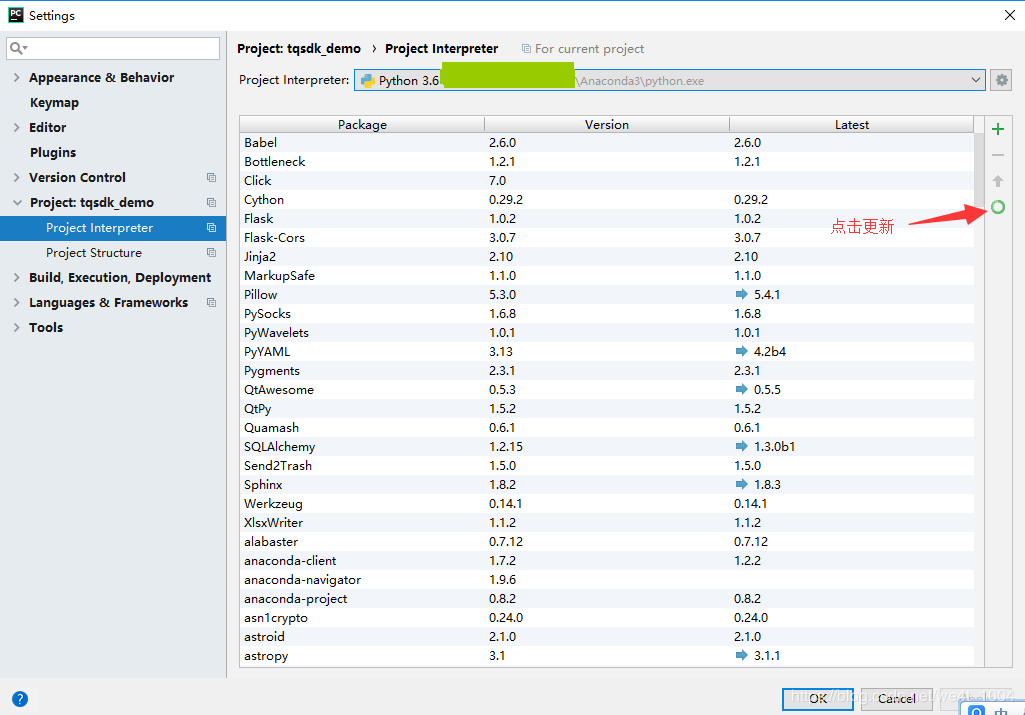Click the upgrade arrow beside SQLAlchemy 1.3.0b1
Image resolution: width=1025 pixels, height=715 pixels.
tap(741, 446)
